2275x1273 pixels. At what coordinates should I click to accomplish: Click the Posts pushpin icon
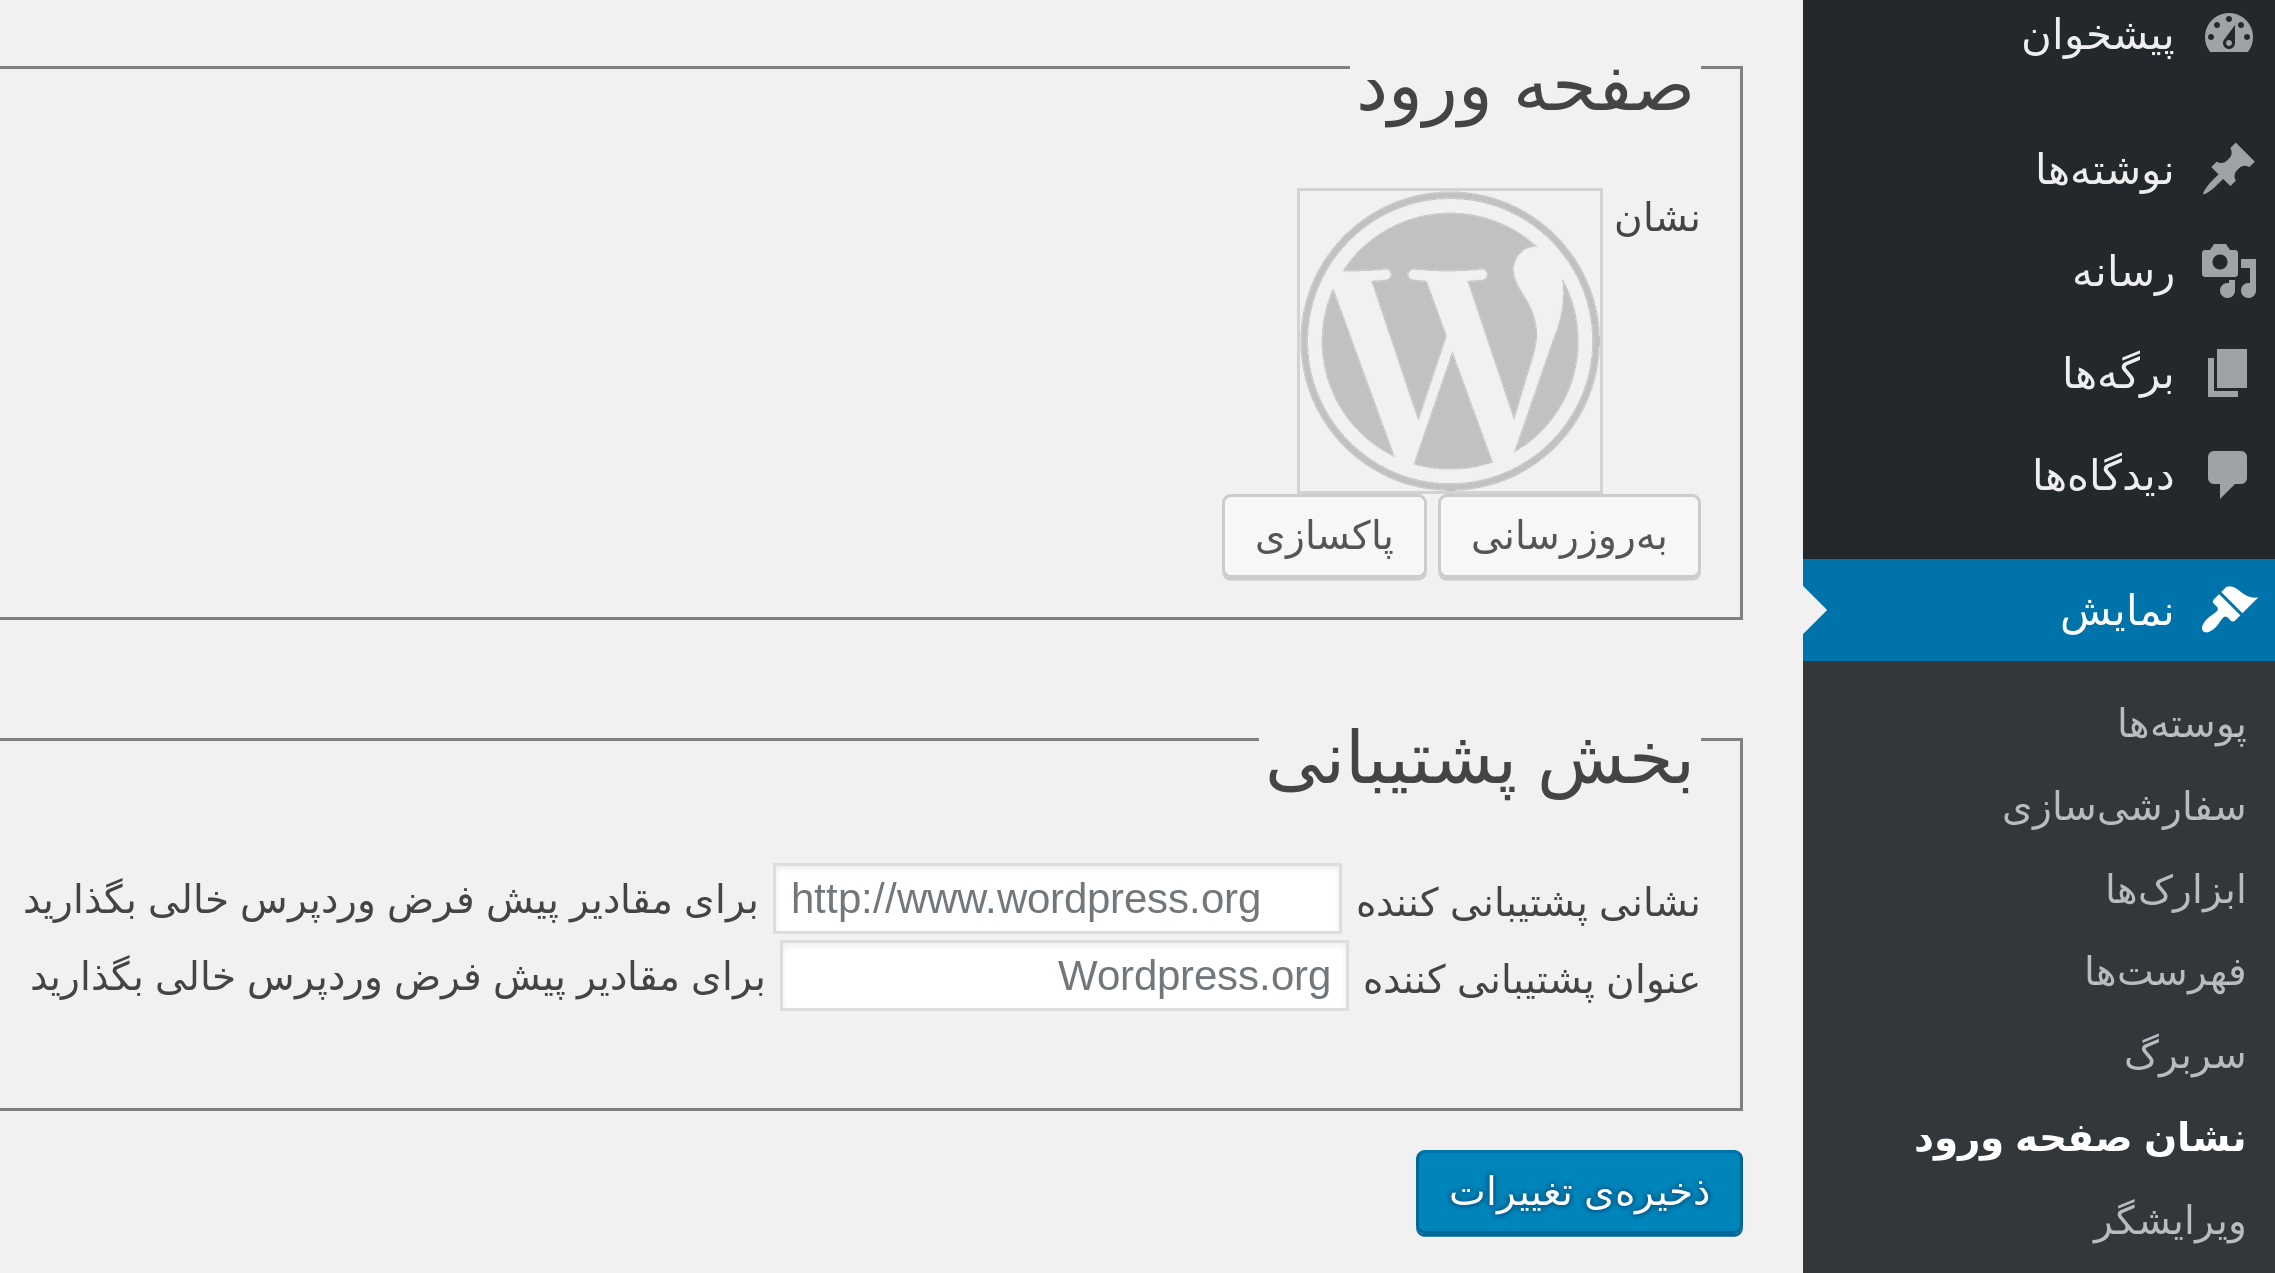2228,169
